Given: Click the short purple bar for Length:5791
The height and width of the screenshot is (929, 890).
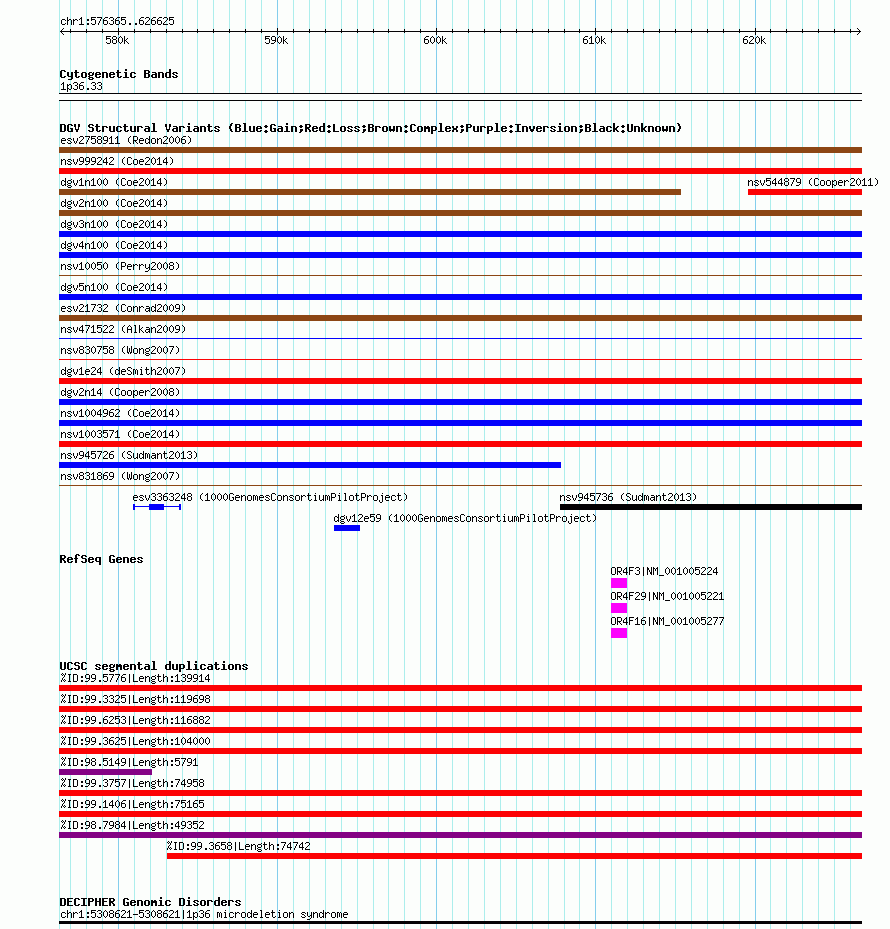Looking at the screenshot, I should point(105,772).
